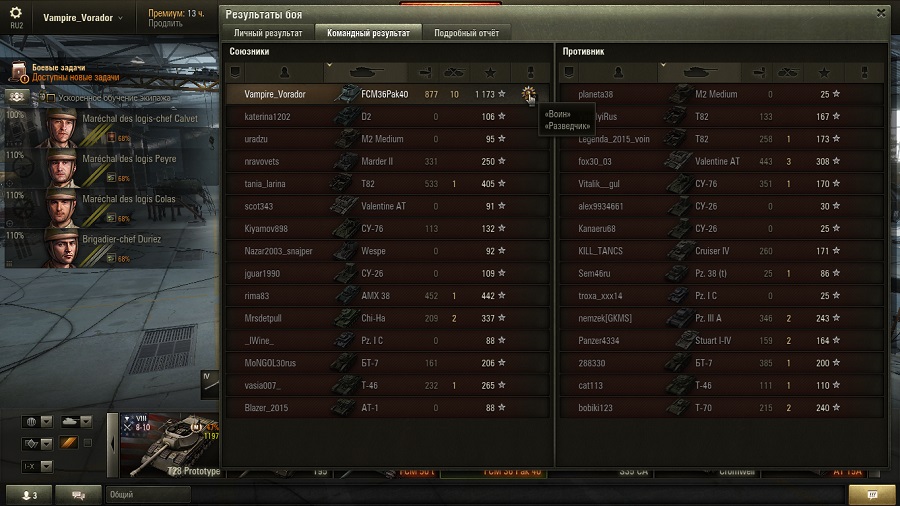Sort allies by experience star icon
The width and height of the screenshot is (900, 506).
[x=490, y=72]
